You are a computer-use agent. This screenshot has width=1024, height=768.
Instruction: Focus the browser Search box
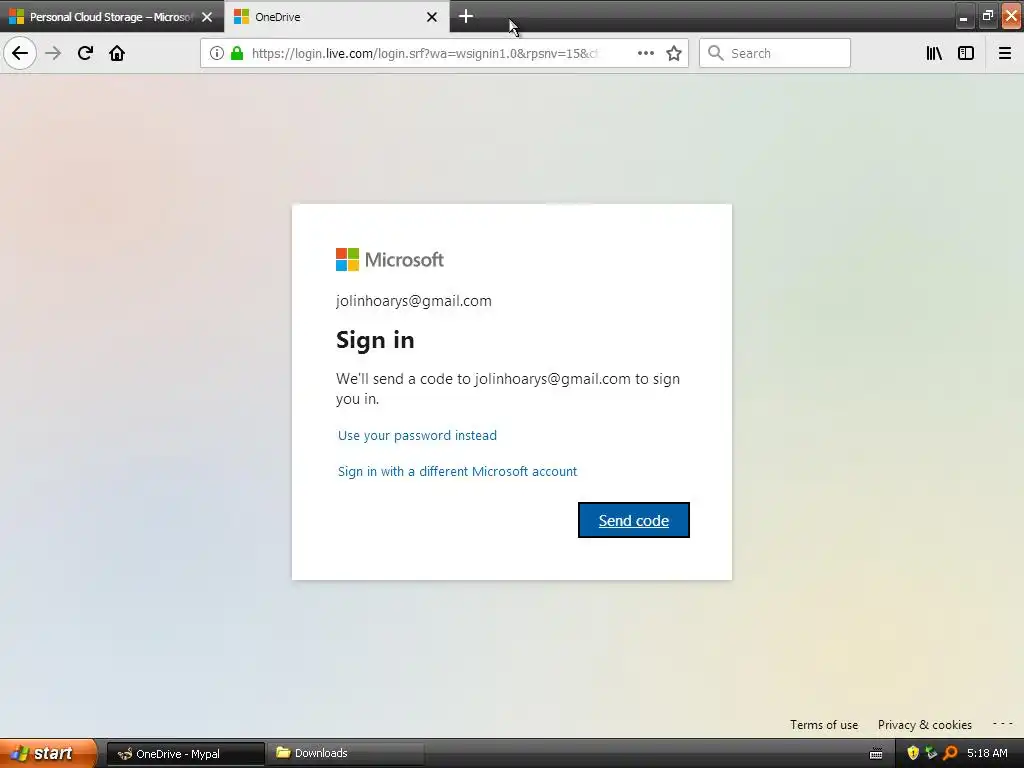775,53
